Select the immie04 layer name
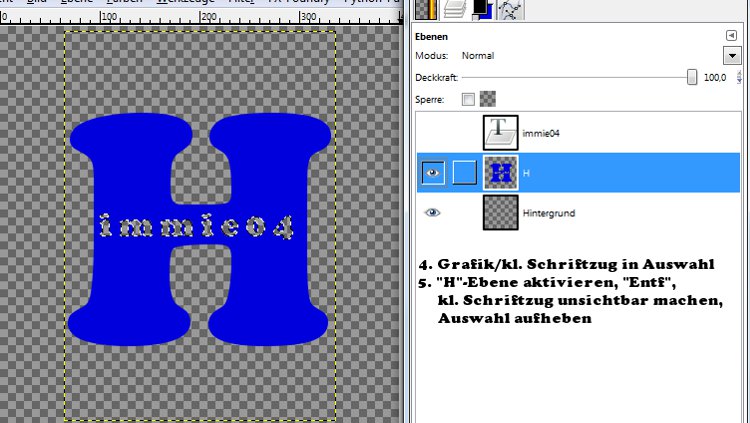This screenshot has height=423, width=750. coord(541,134)
